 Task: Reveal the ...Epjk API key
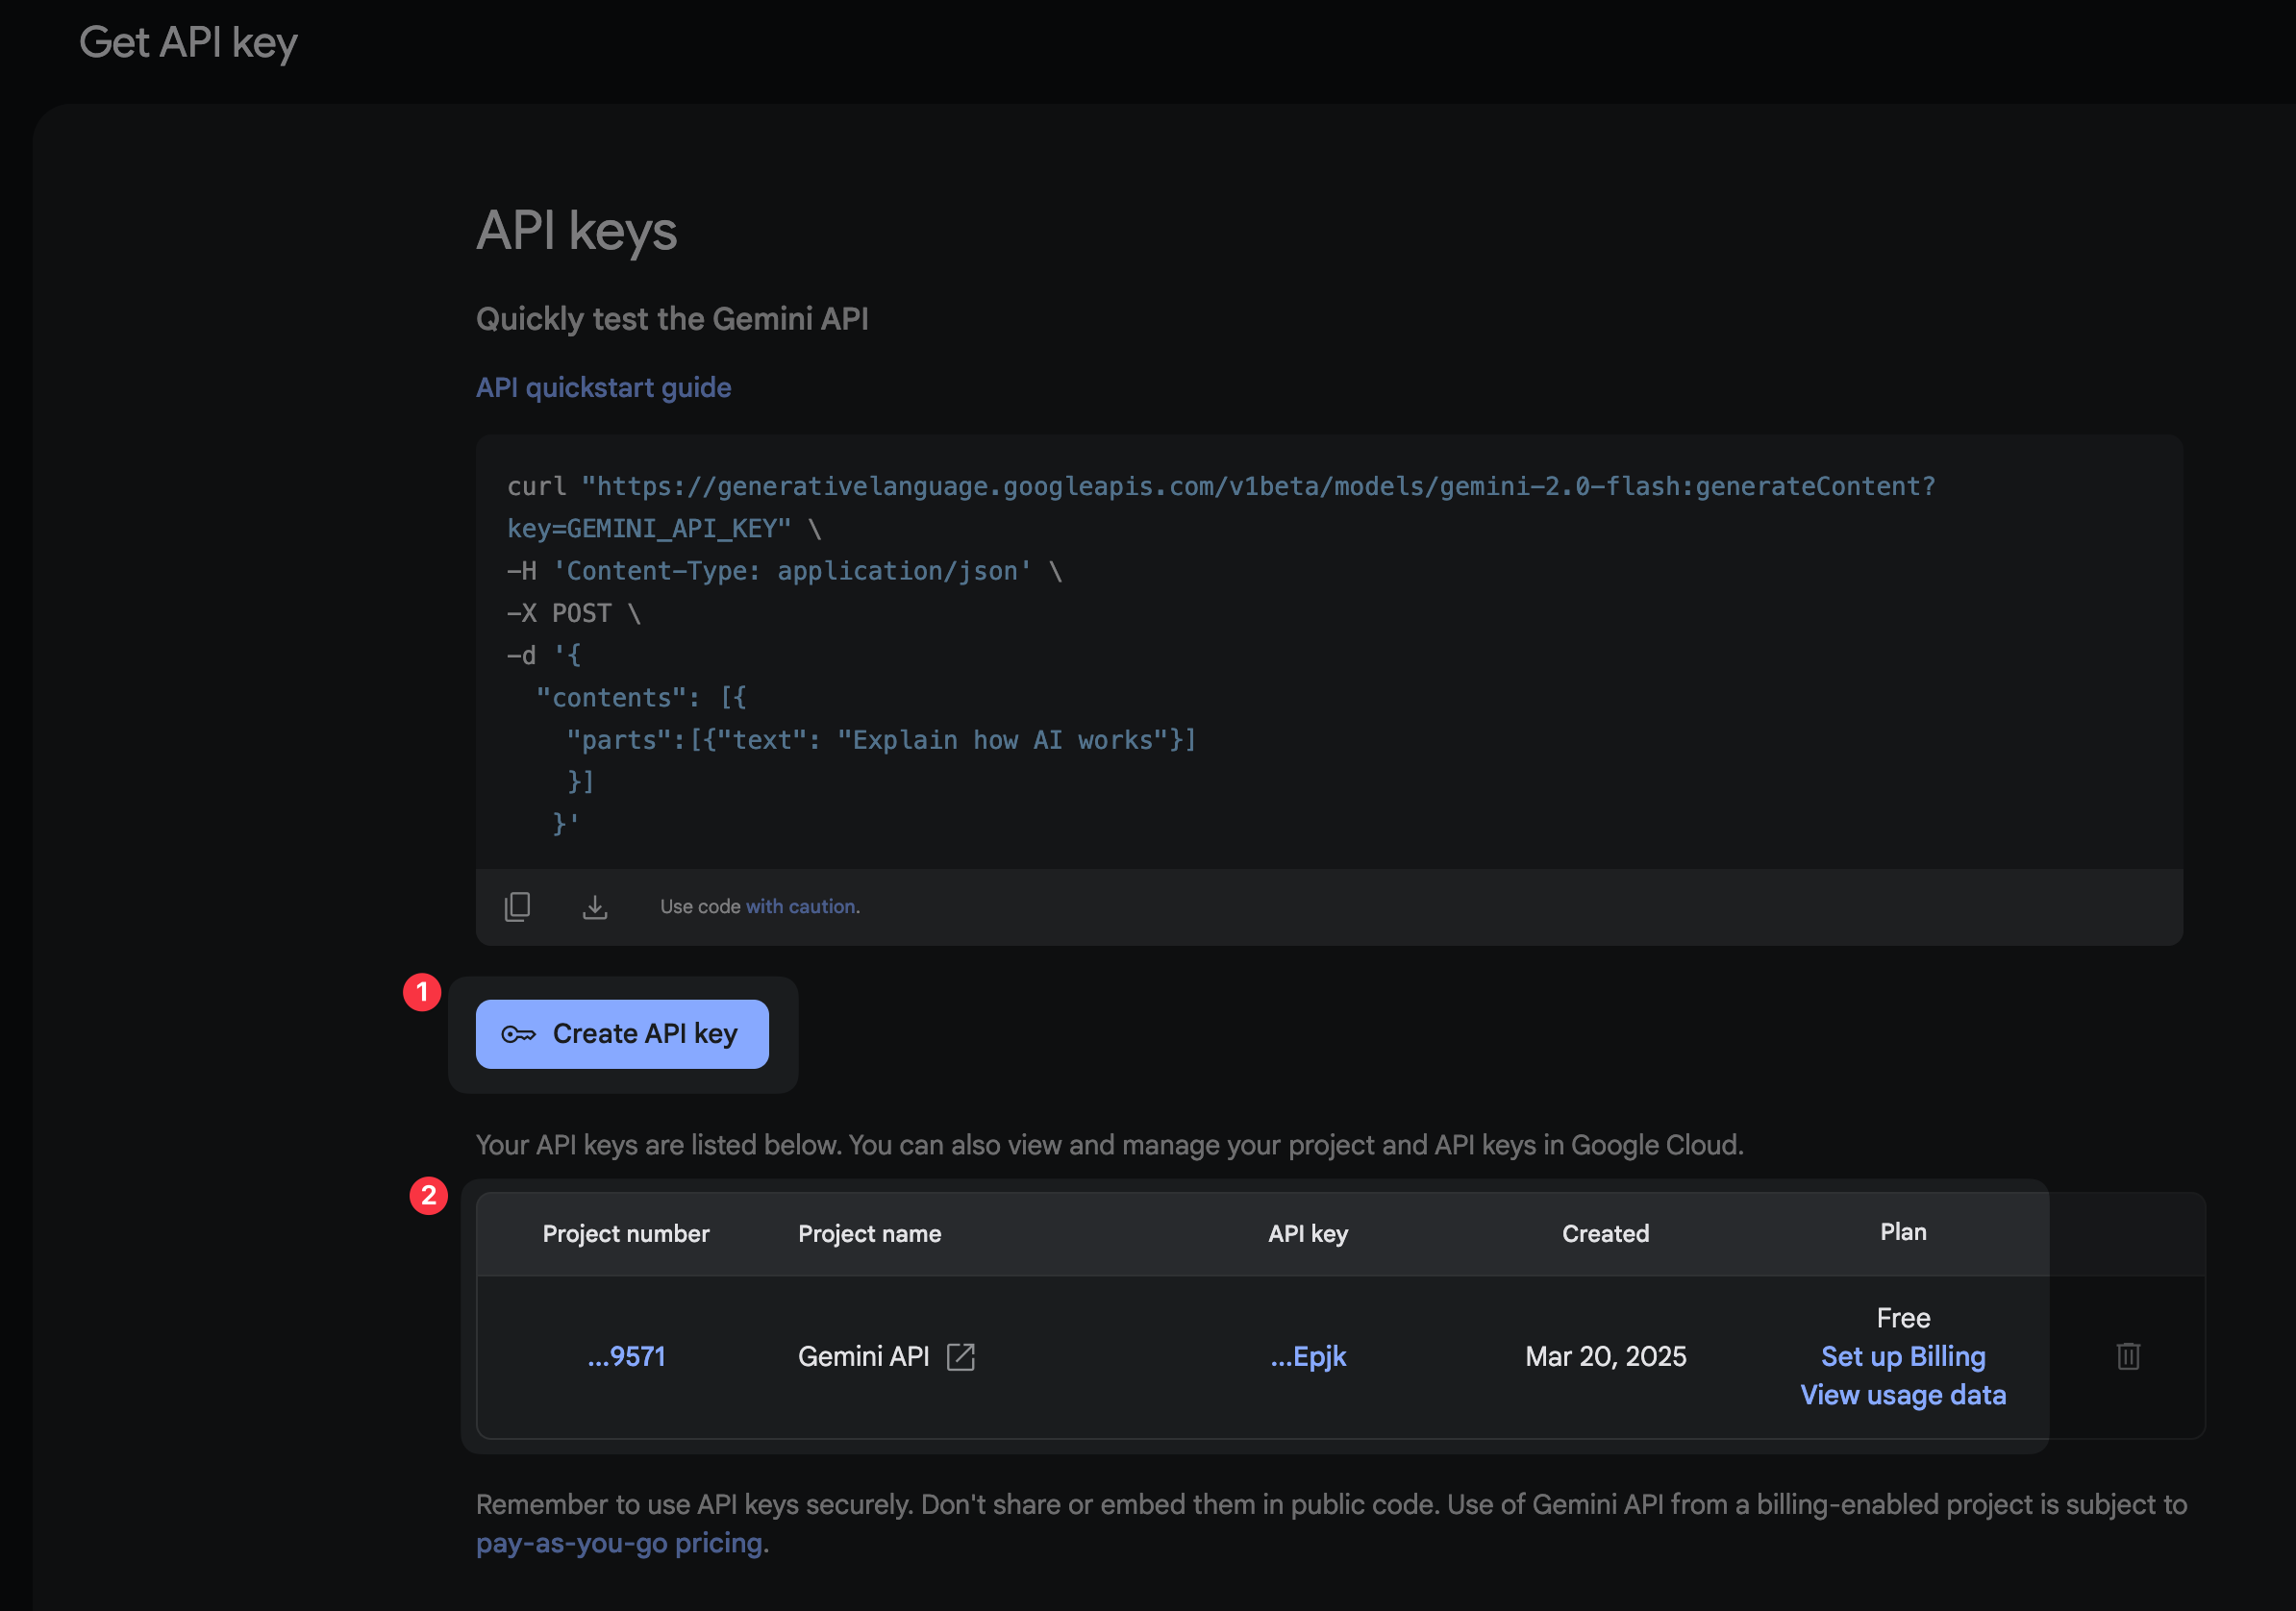pyautogui.click(x=1308, y=1356)
